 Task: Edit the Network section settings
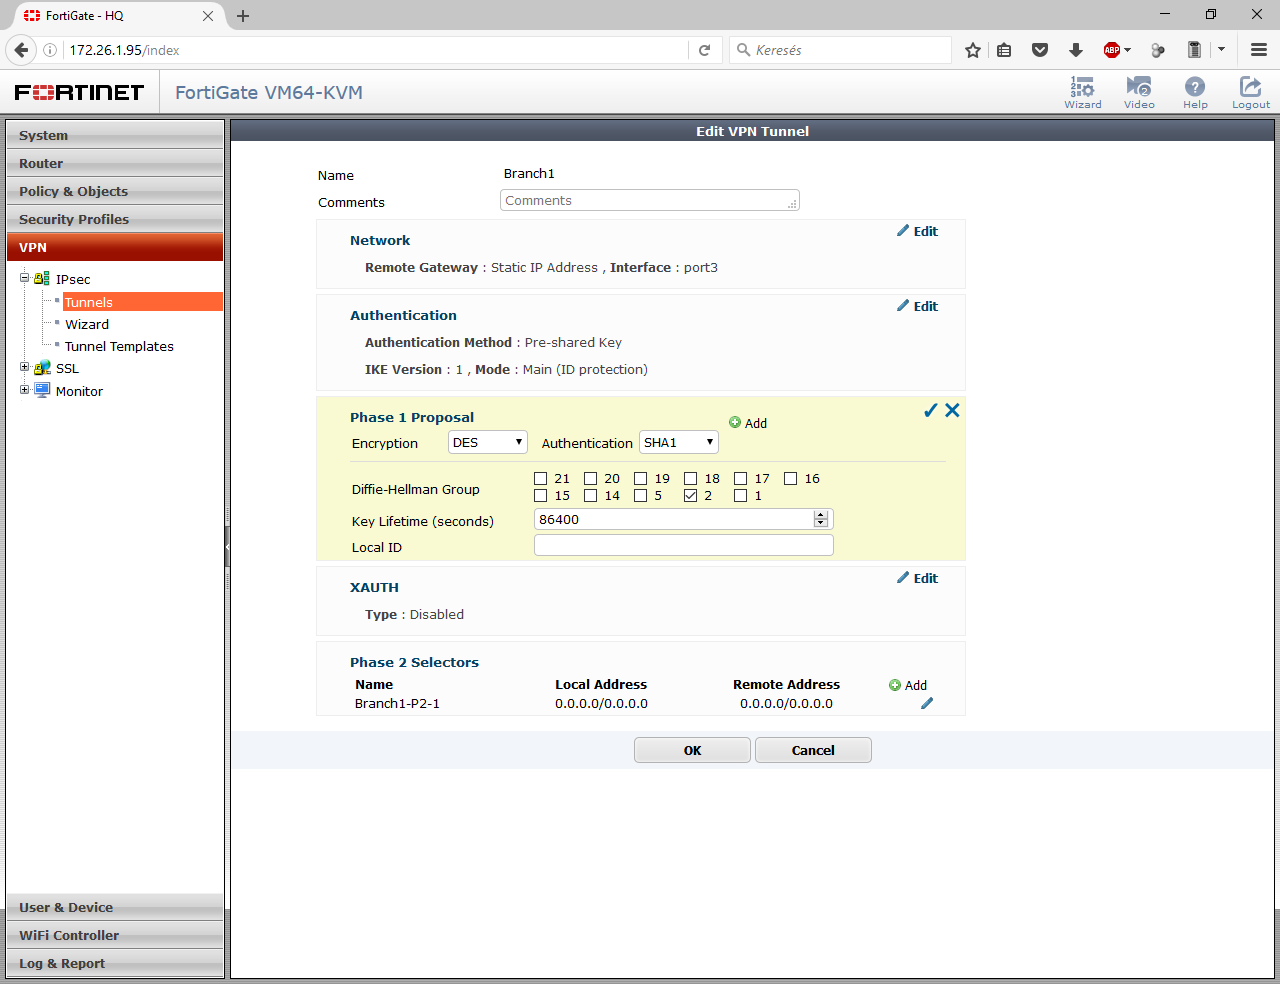pyautogui.click(x=917, y=231)
